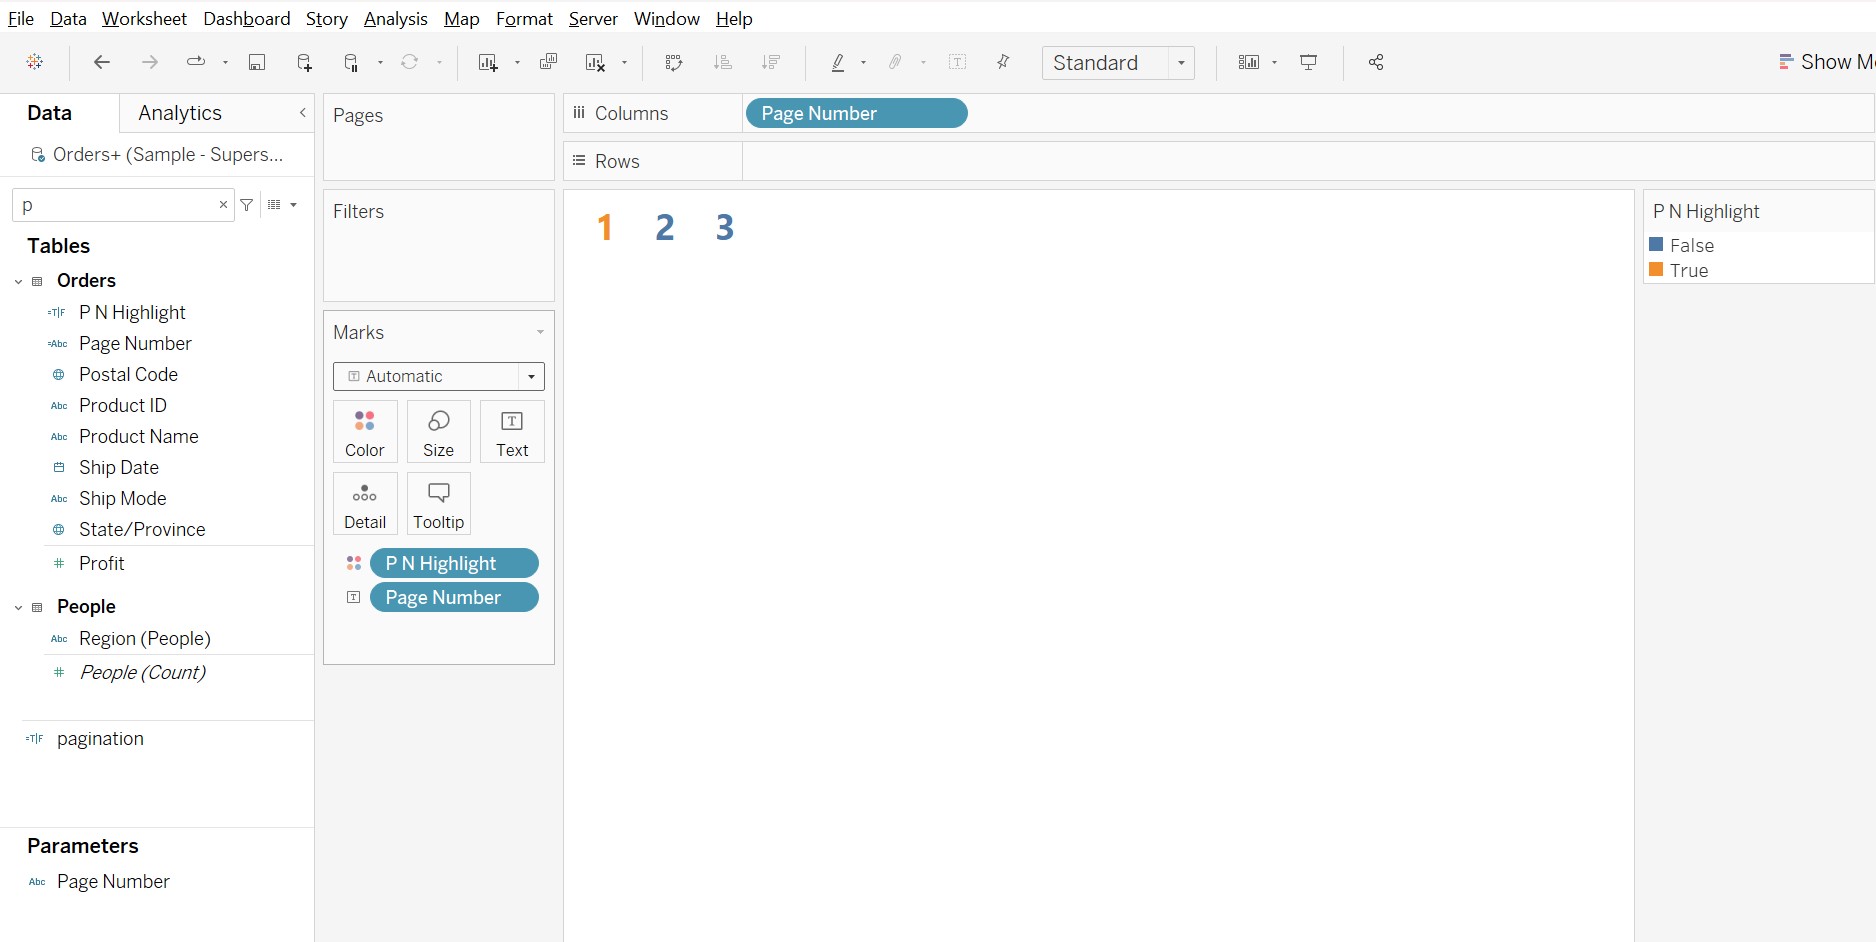Click the Swap Rows and Columns icon
The image size is (1876, 942).
673,62
